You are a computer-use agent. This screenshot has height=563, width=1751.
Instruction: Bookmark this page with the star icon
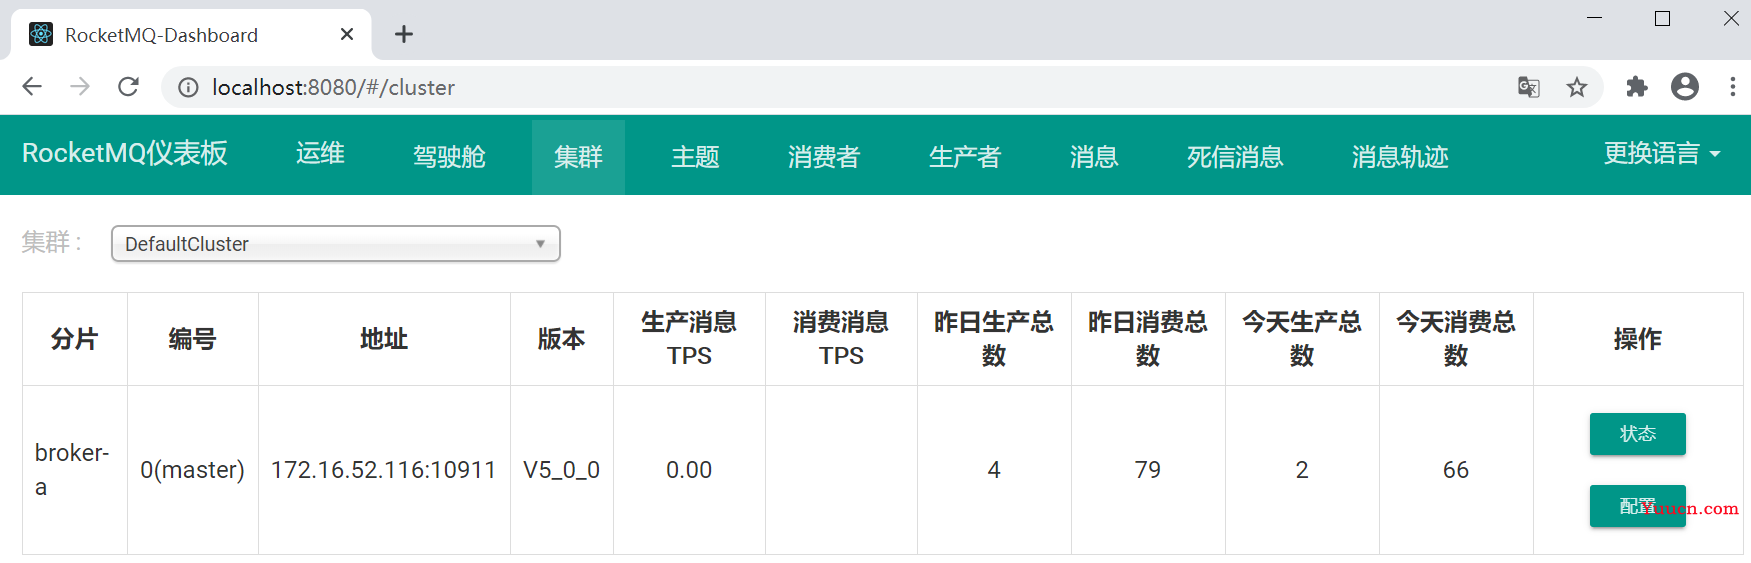[1577, 87]
